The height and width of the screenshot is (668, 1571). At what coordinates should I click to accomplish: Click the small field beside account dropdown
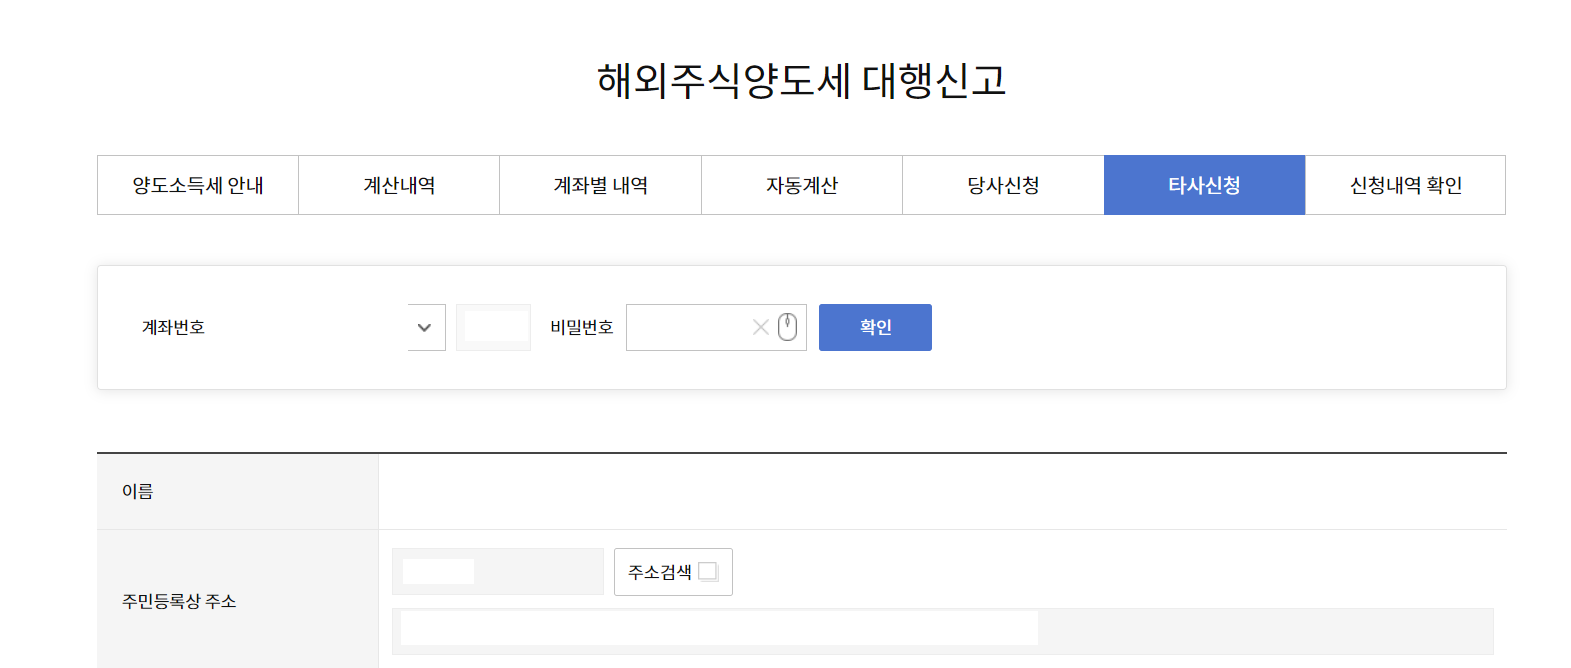[x=494, y=327]
